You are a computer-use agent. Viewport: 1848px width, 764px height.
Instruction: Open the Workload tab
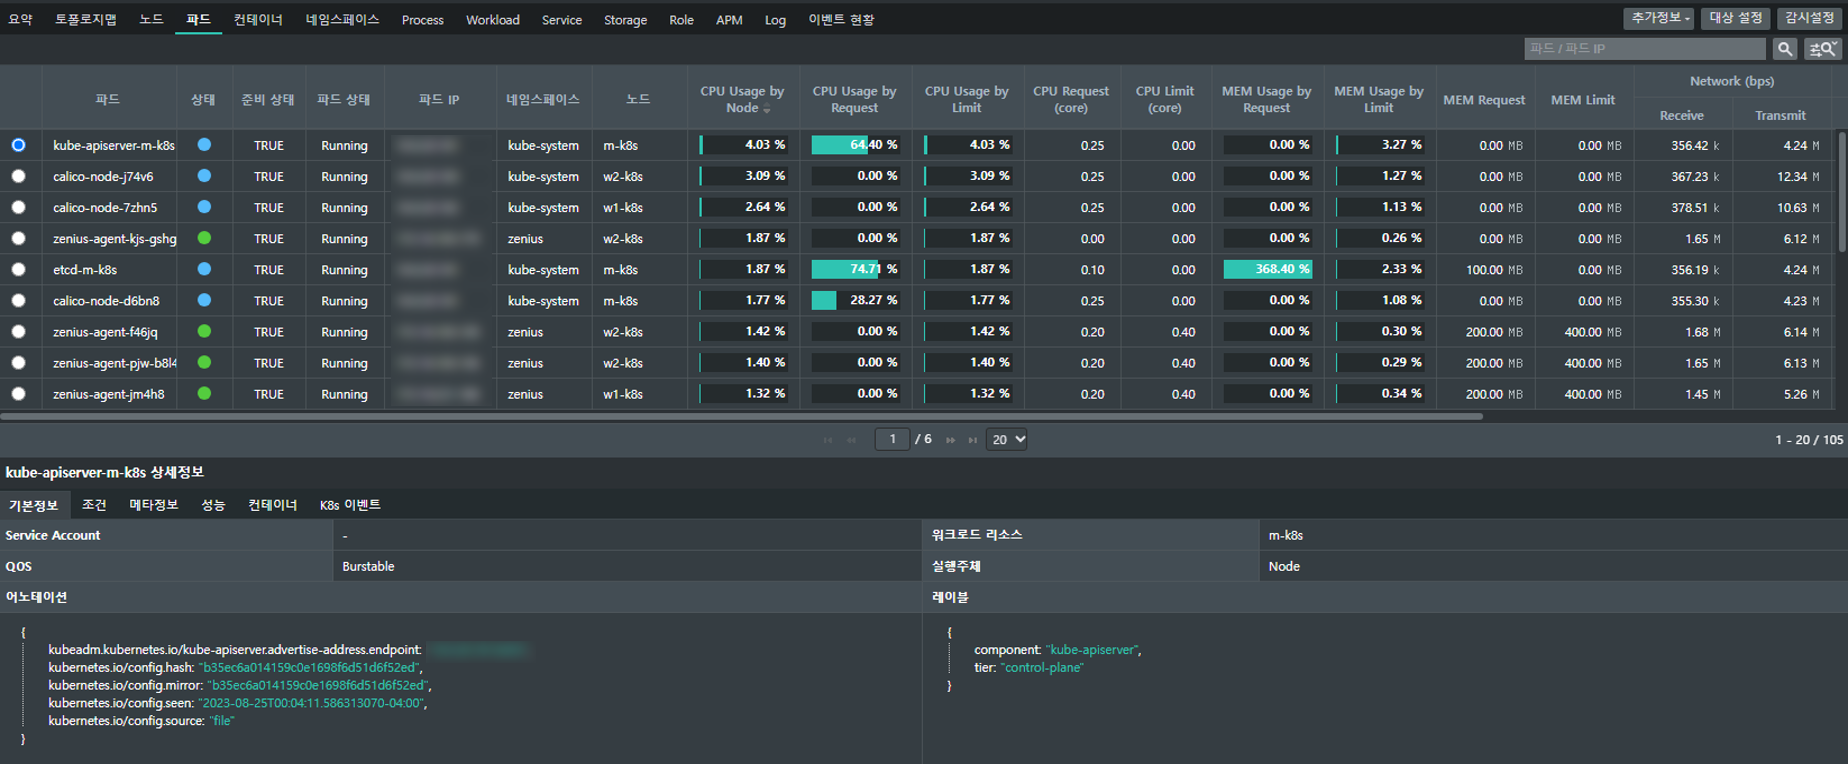pyautogui.click(x=493, y=19)
